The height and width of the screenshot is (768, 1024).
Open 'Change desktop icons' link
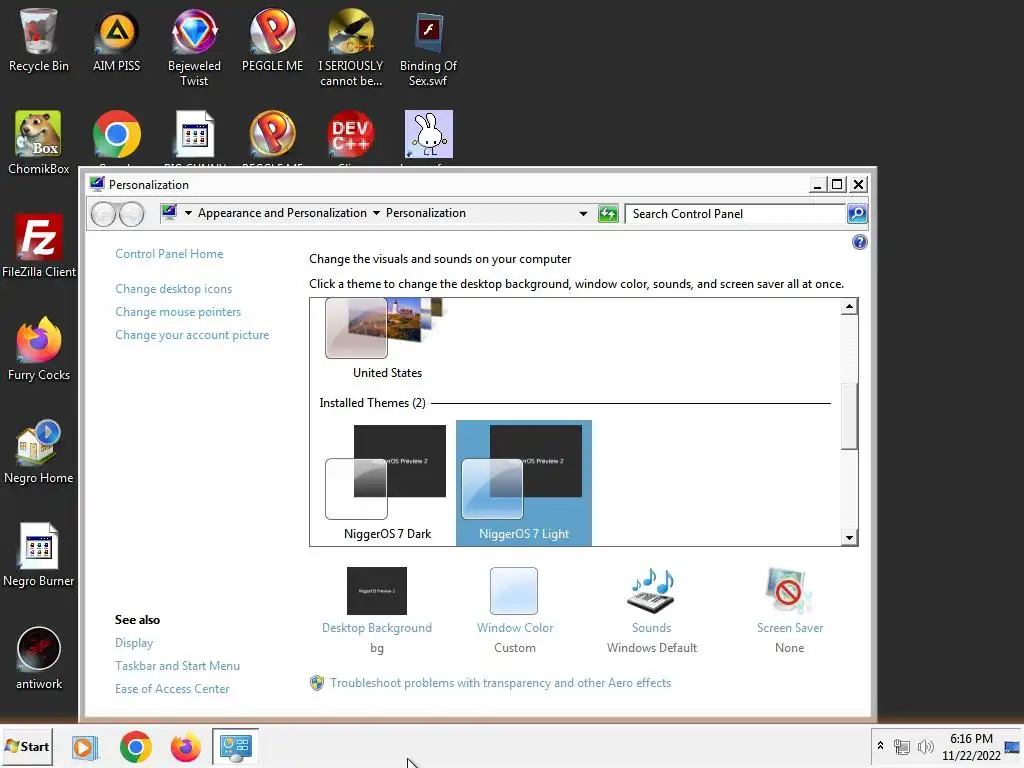(174, 289)
